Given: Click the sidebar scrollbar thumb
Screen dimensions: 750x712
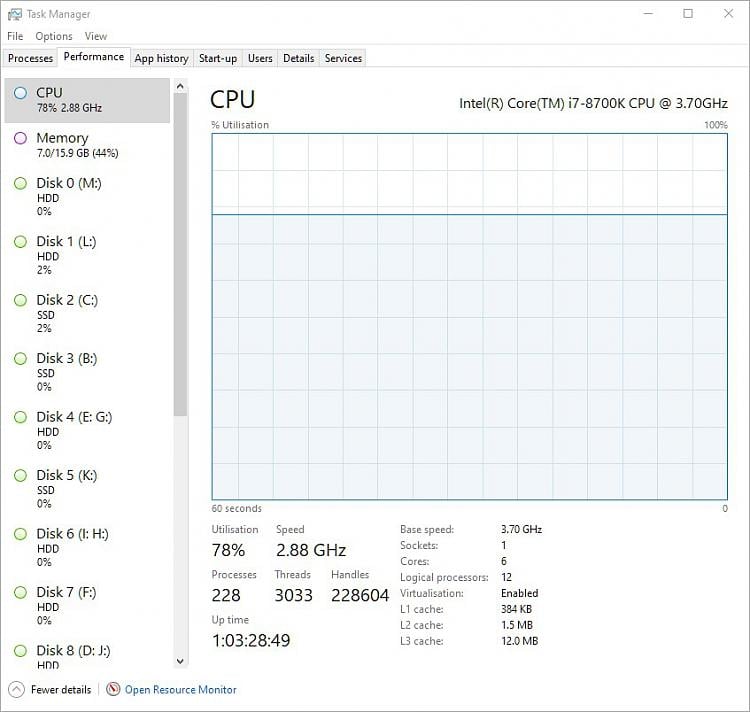Looking at the screenshot, I should (180, 254).
